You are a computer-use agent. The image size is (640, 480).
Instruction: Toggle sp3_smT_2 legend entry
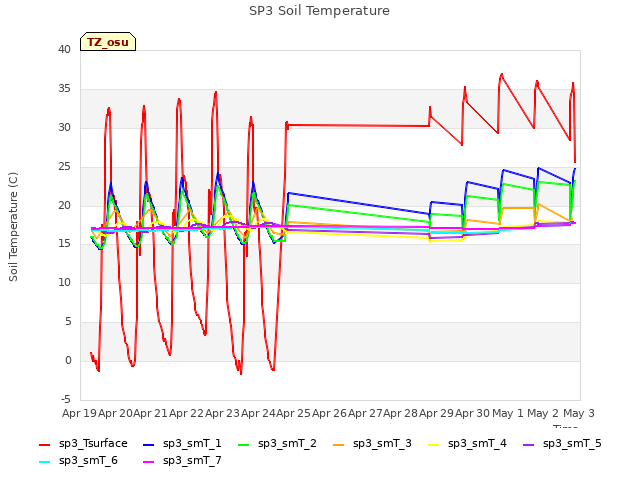click(277, 444)
